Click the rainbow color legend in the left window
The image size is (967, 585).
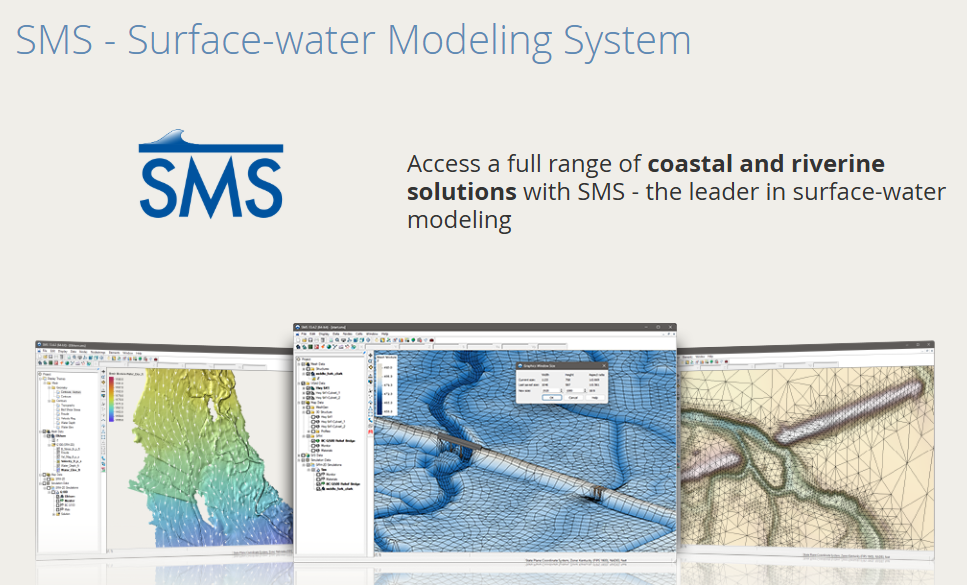click(111, 395)
